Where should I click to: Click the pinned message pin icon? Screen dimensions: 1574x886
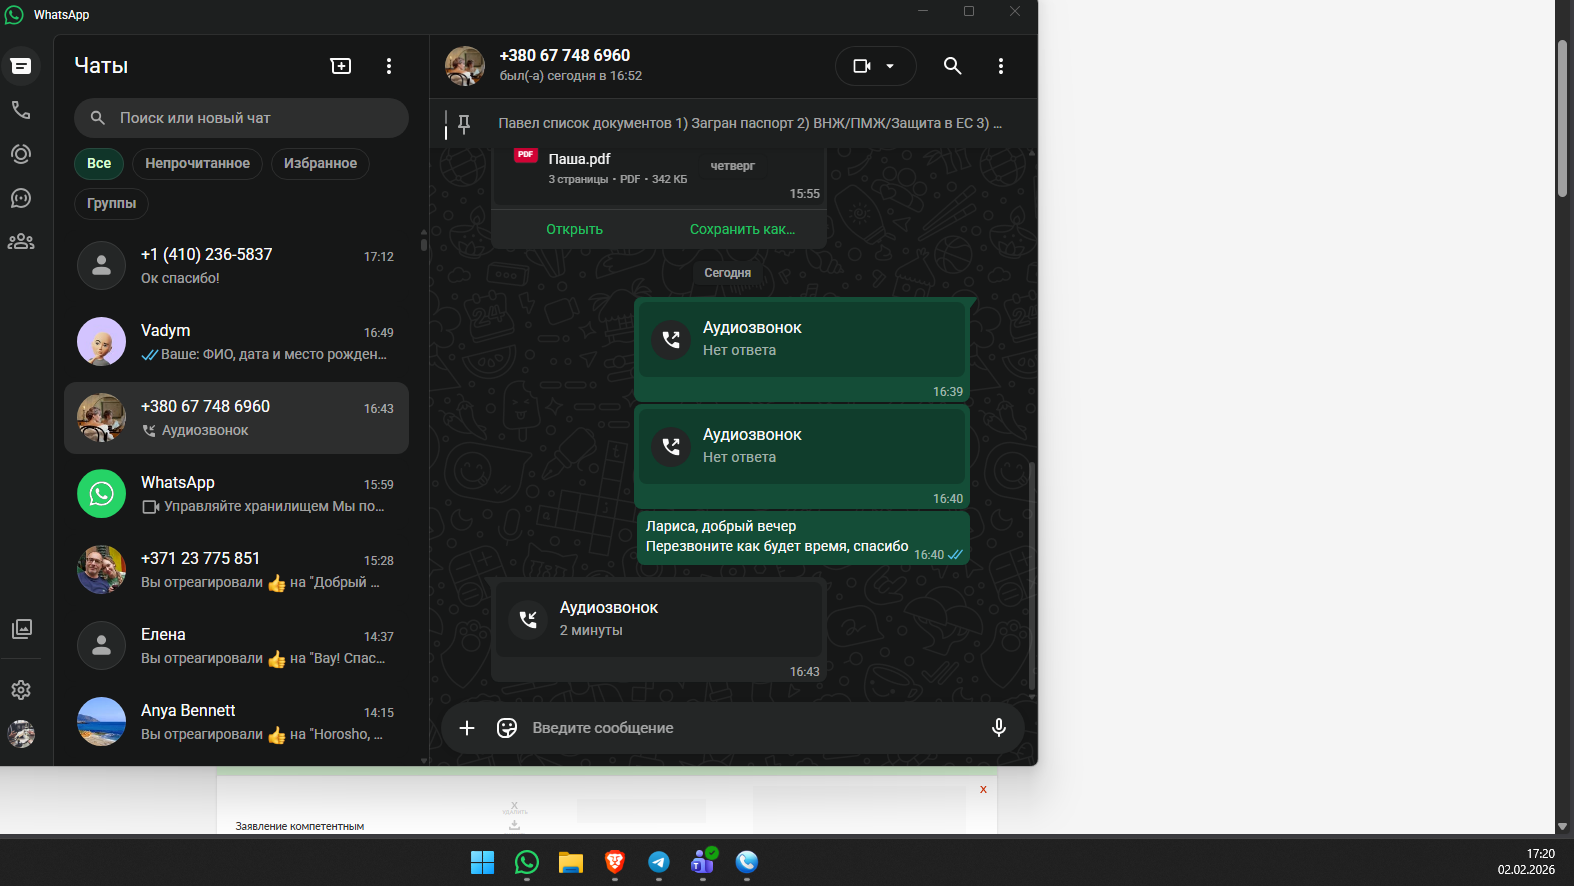click(x=464, y=123)
